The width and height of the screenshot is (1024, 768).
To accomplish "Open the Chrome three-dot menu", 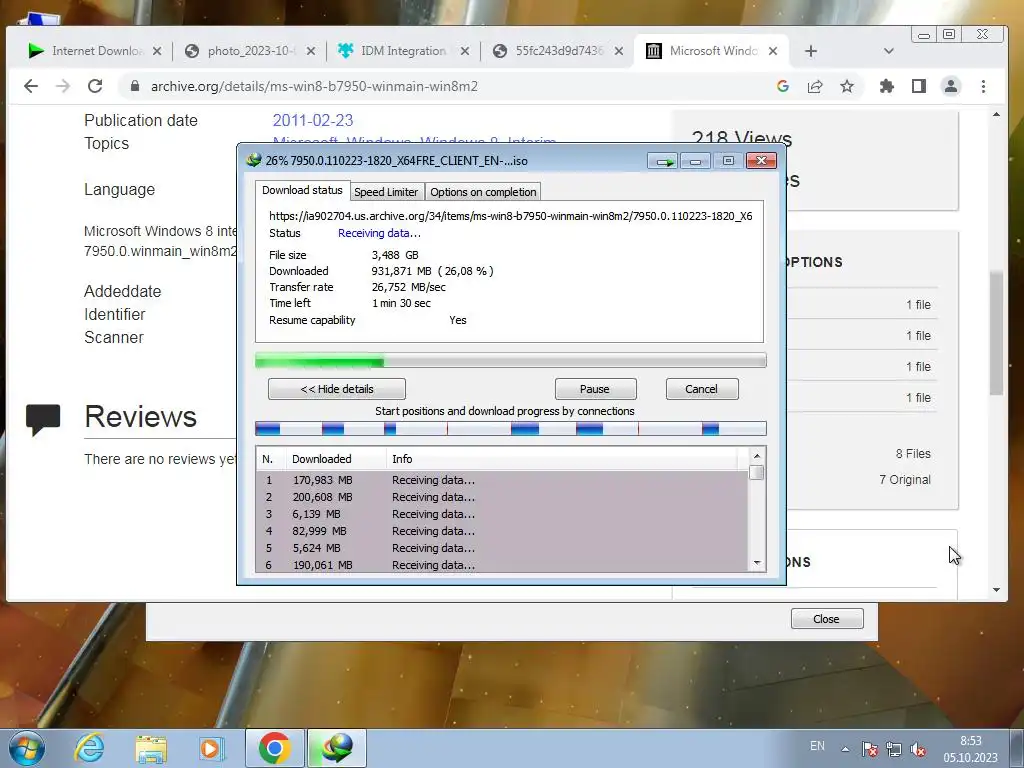I will click(983, 86).
